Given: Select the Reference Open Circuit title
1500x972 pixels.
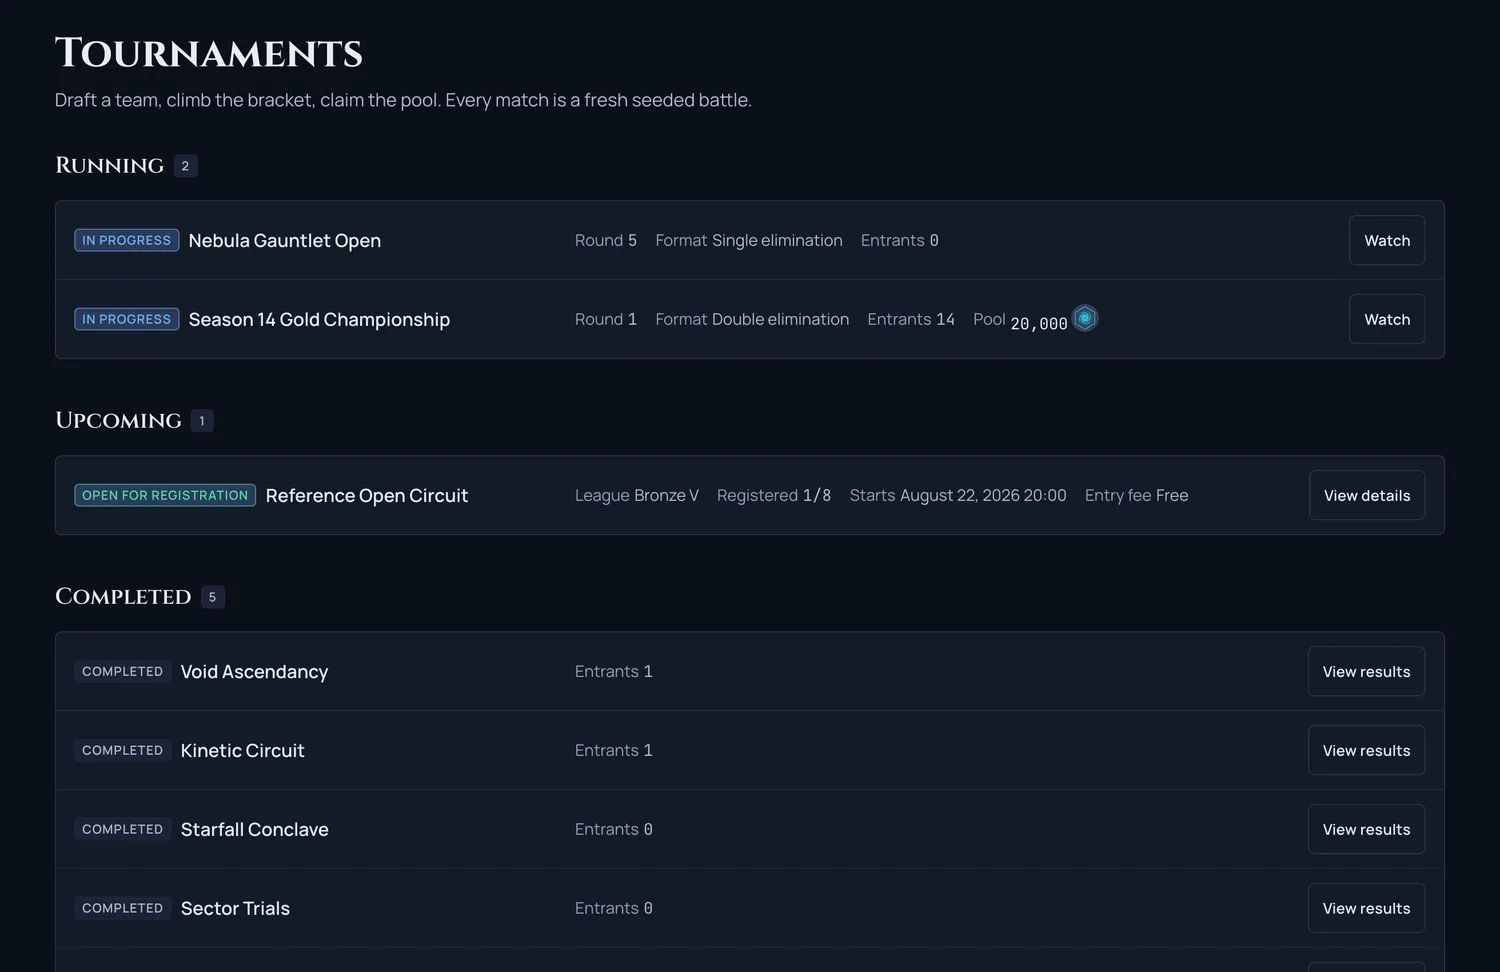Looking at the screenshot, I should click(367, 495).
